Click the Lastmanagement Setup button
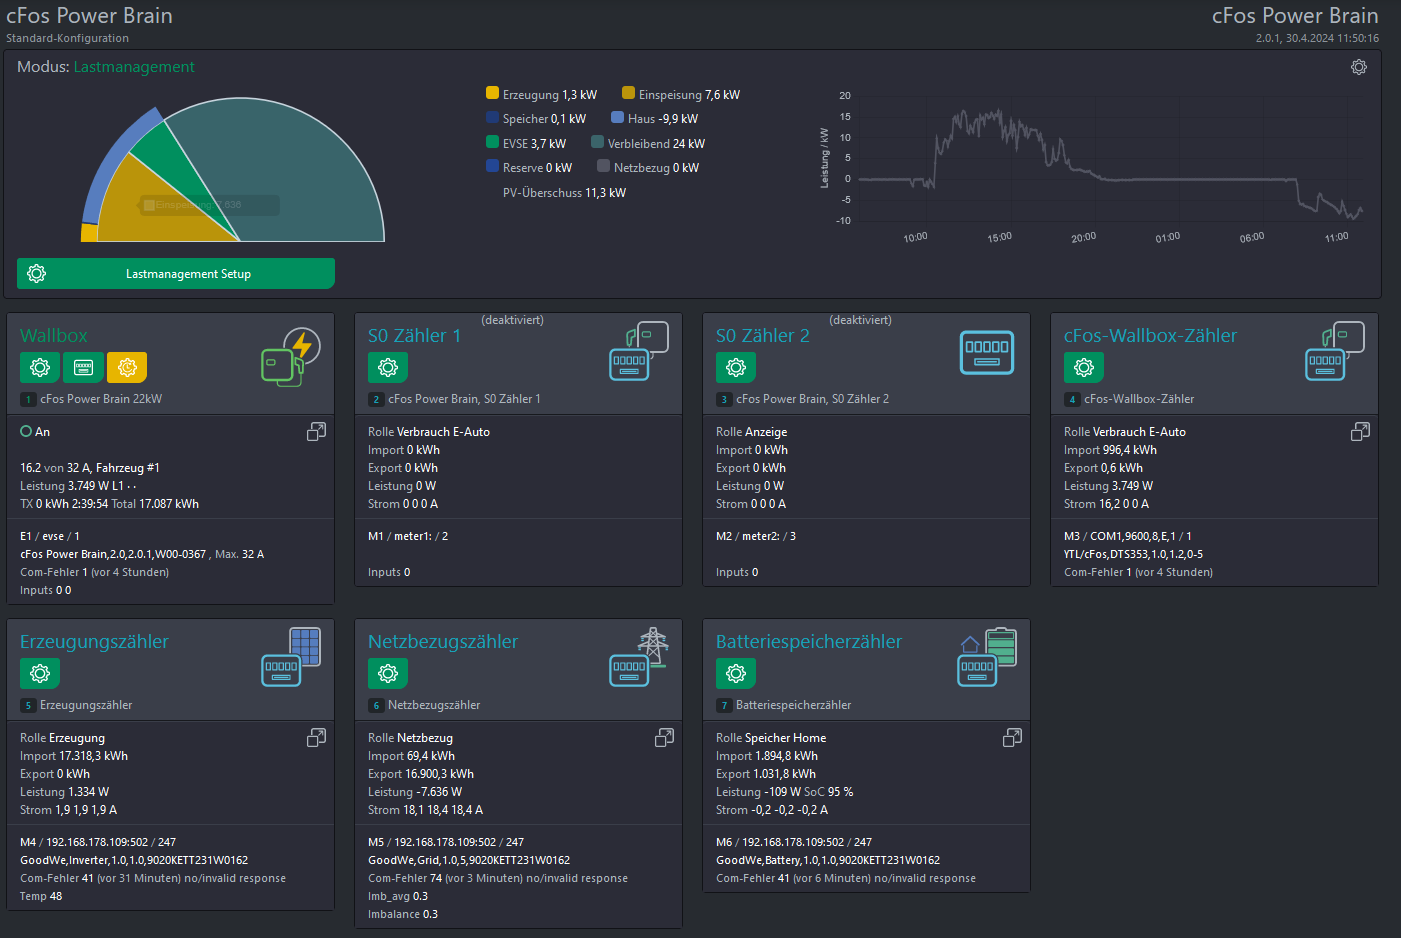Screen dimensions: 1401x938 [x=176, y=273]
